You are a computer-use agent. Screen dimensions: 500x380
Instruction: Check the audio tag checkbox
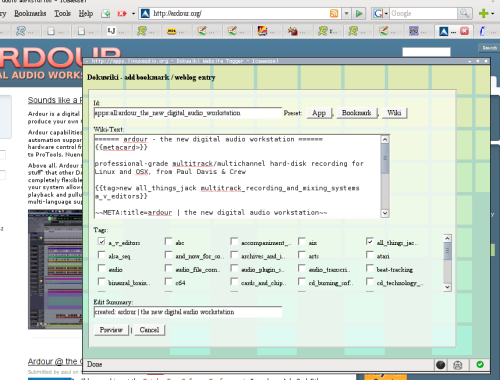102,268
